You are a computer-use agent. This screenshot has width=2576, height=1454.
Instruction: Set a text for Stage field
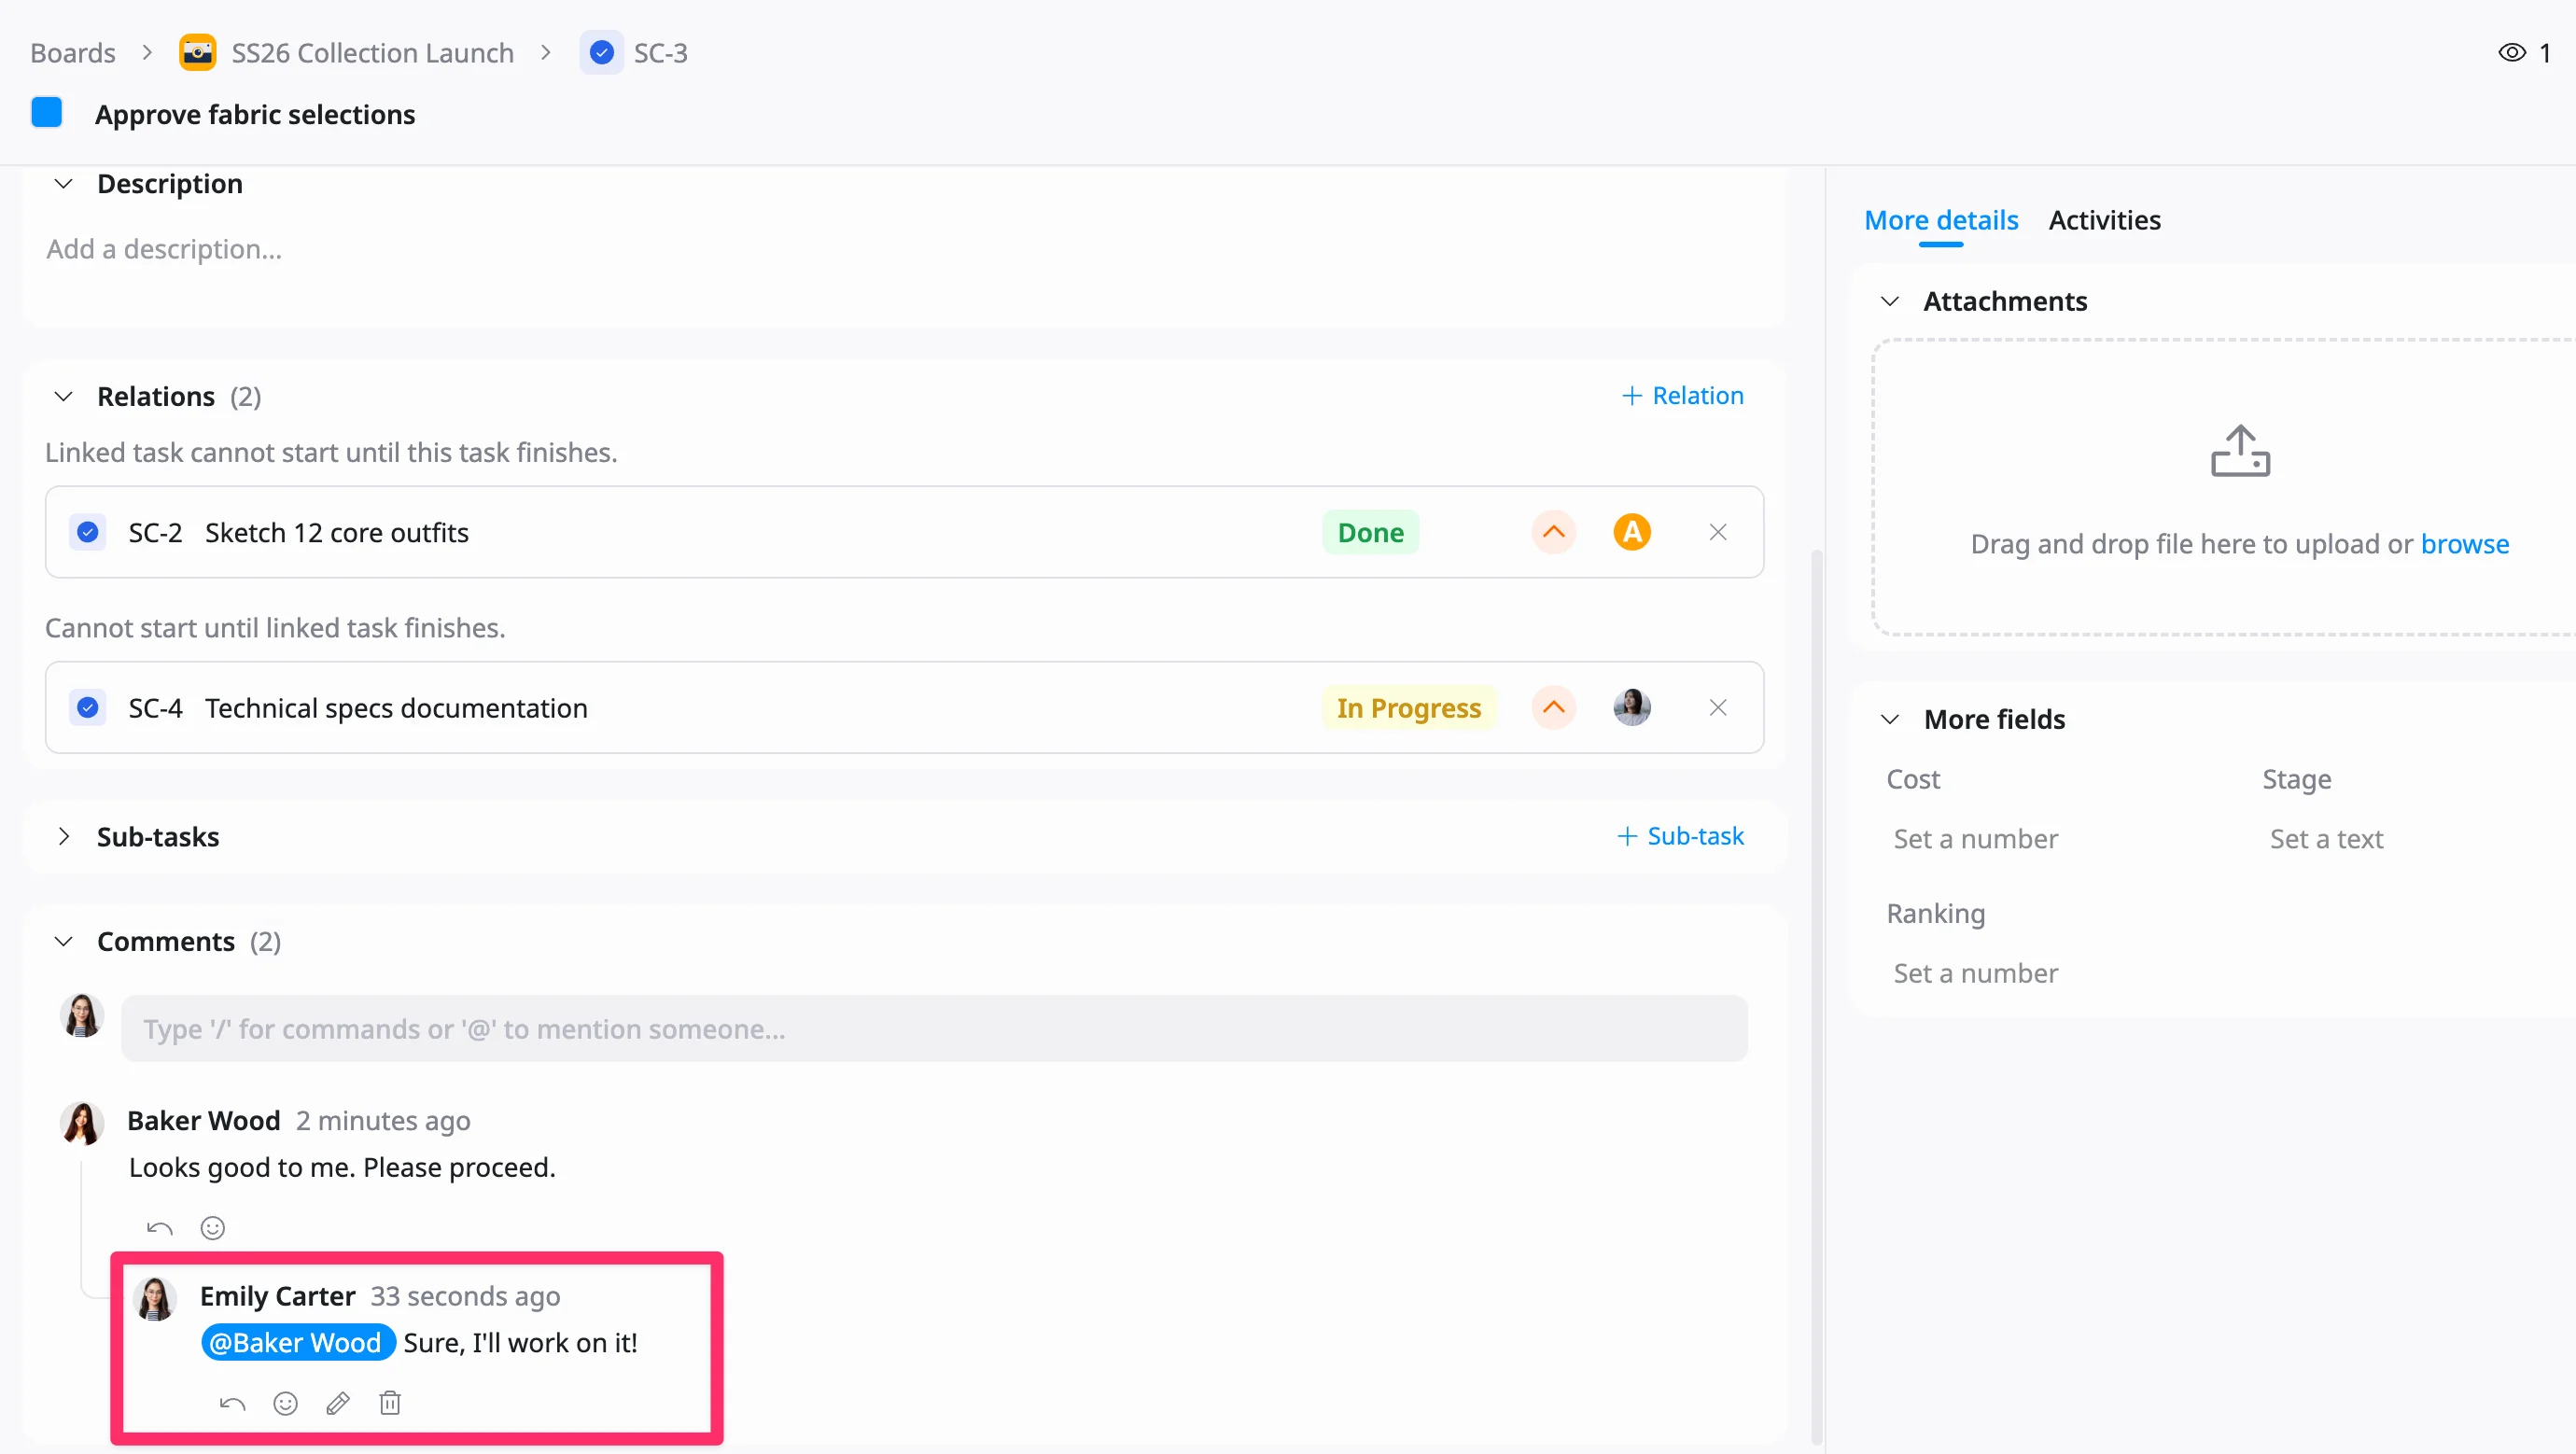pos(2326,839)
